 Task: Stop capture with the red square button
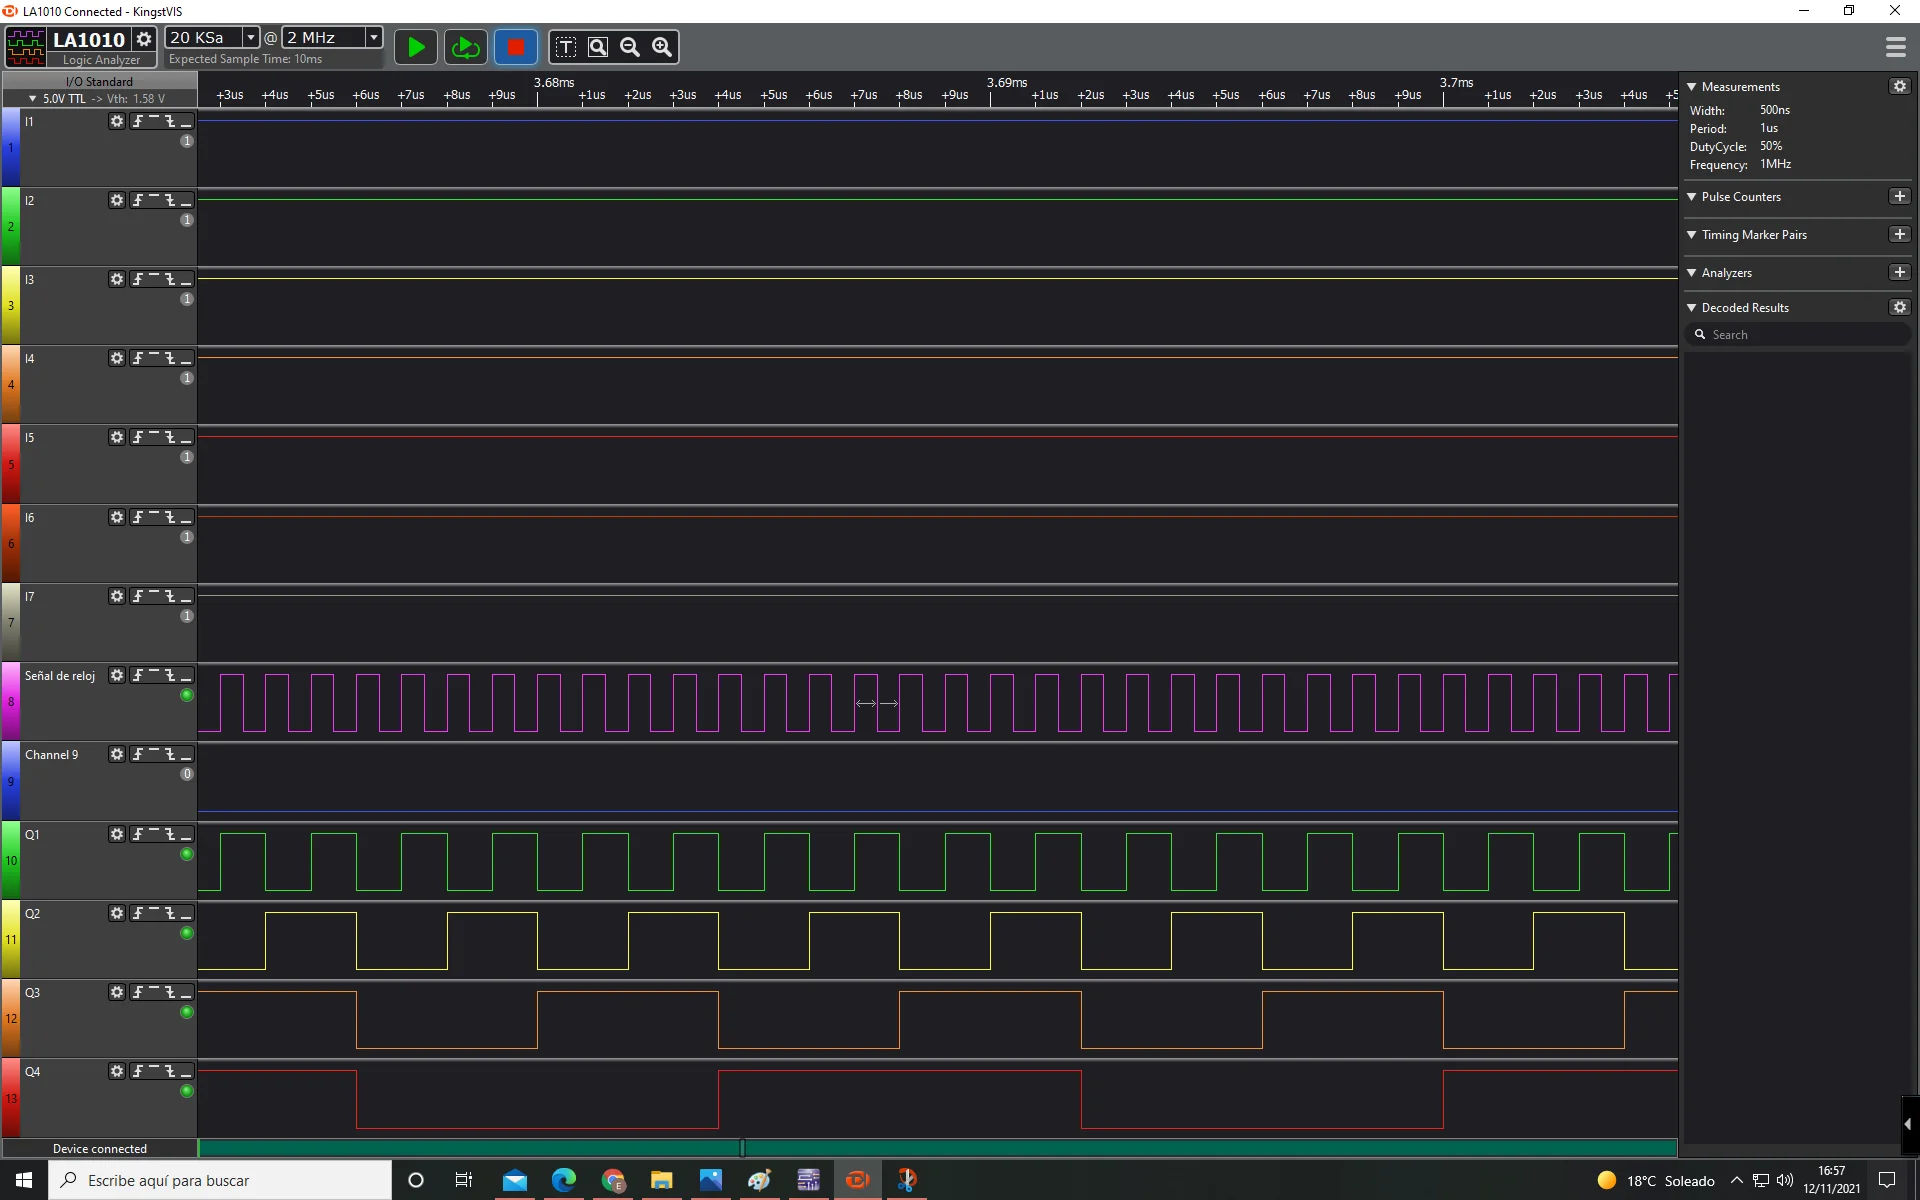tap(515, 47)
